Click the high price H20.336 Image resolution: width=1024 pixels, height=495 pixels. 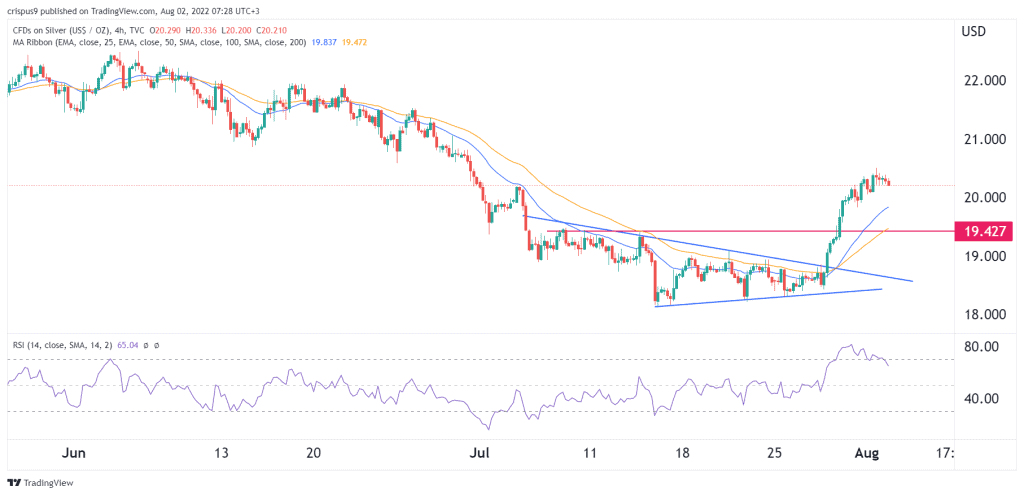click(x=199, y=31)
